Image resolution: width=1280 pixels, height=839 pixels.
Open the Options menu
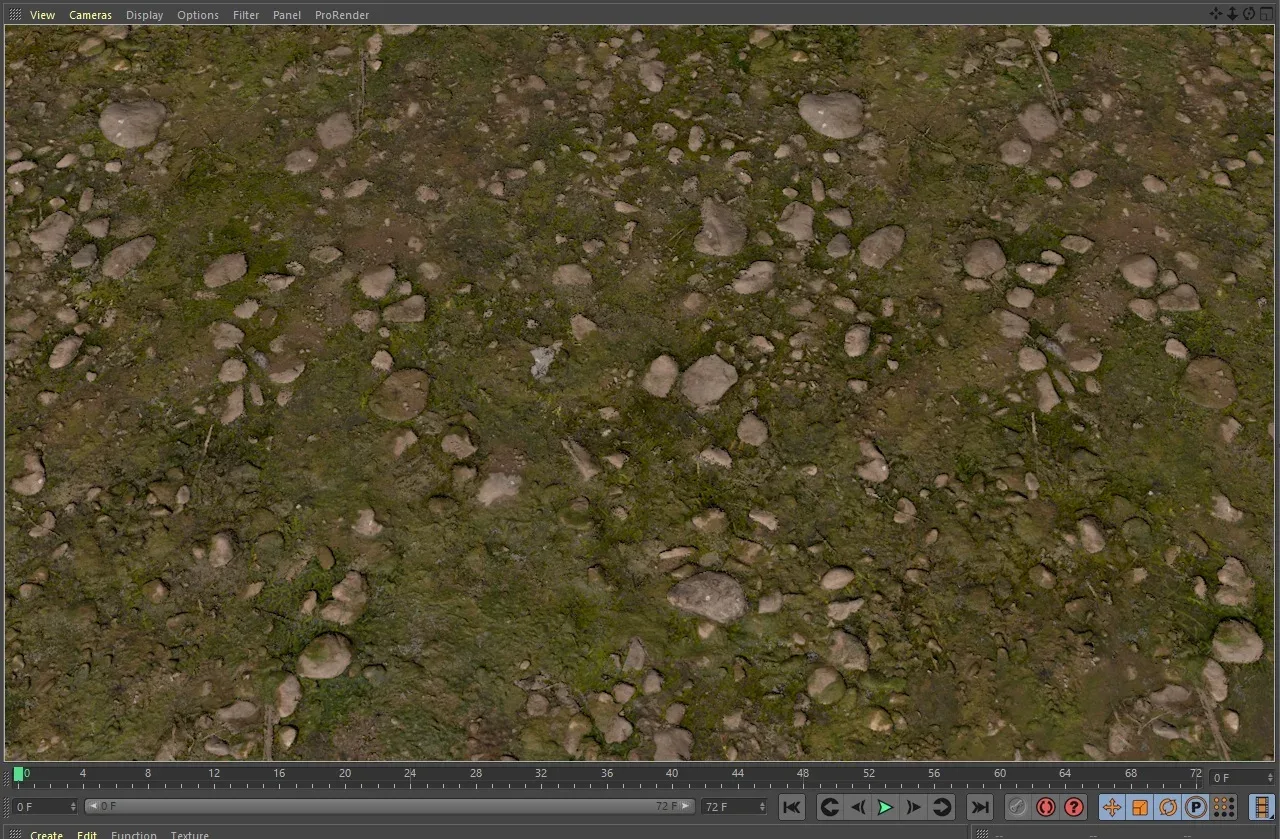point(198,15)
